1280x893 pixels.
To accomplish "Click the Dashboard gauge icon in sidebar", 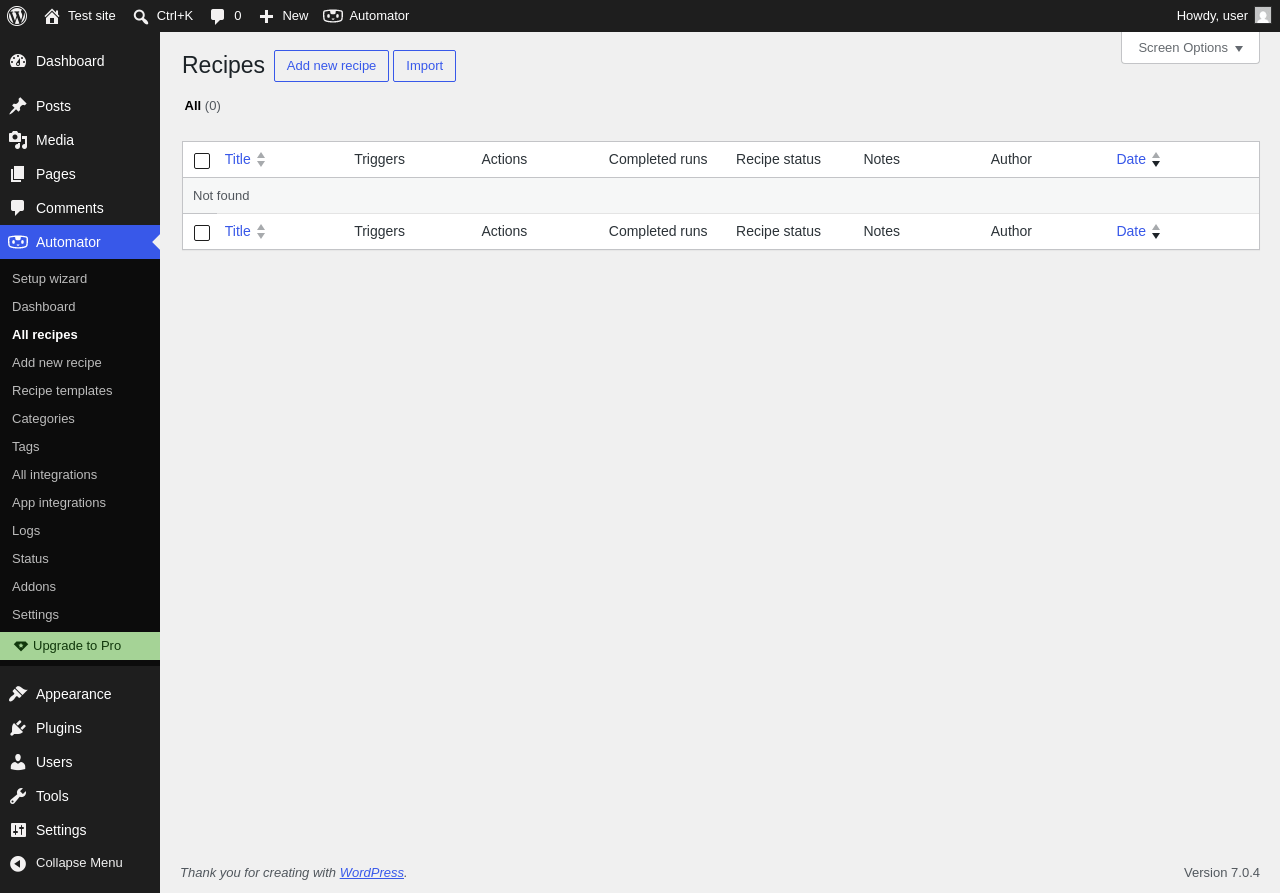I will point(18,61).
